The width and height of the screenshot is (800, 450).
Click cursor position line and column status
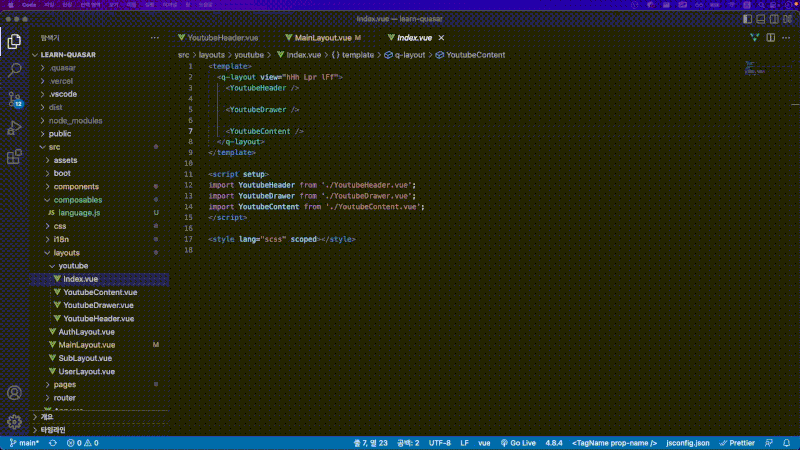click(370, 443)
